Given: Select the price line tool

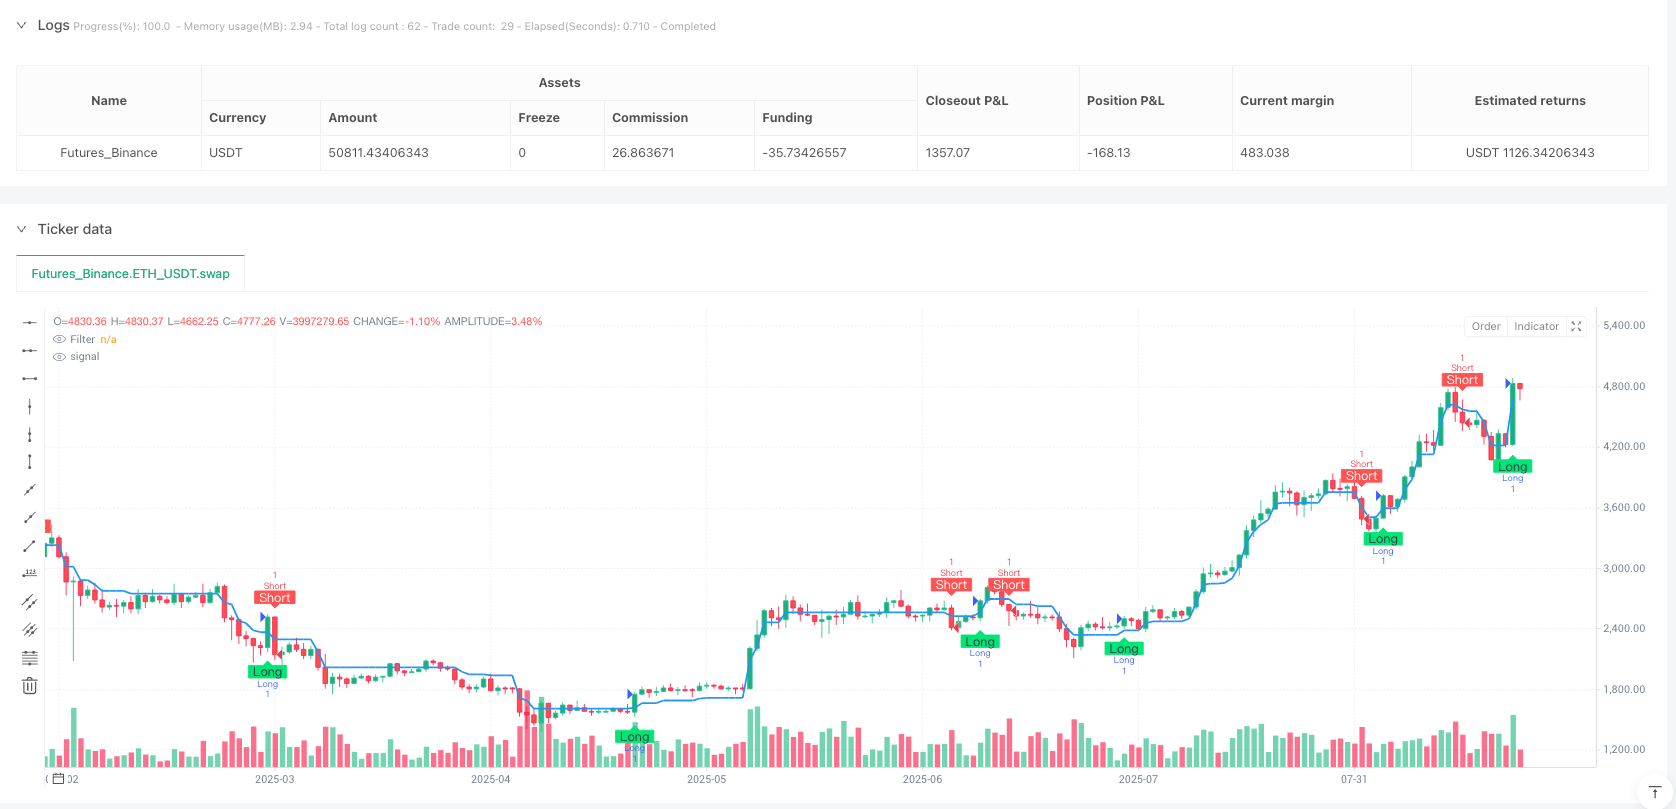Looking at the screenshot, I should (30, 574).
